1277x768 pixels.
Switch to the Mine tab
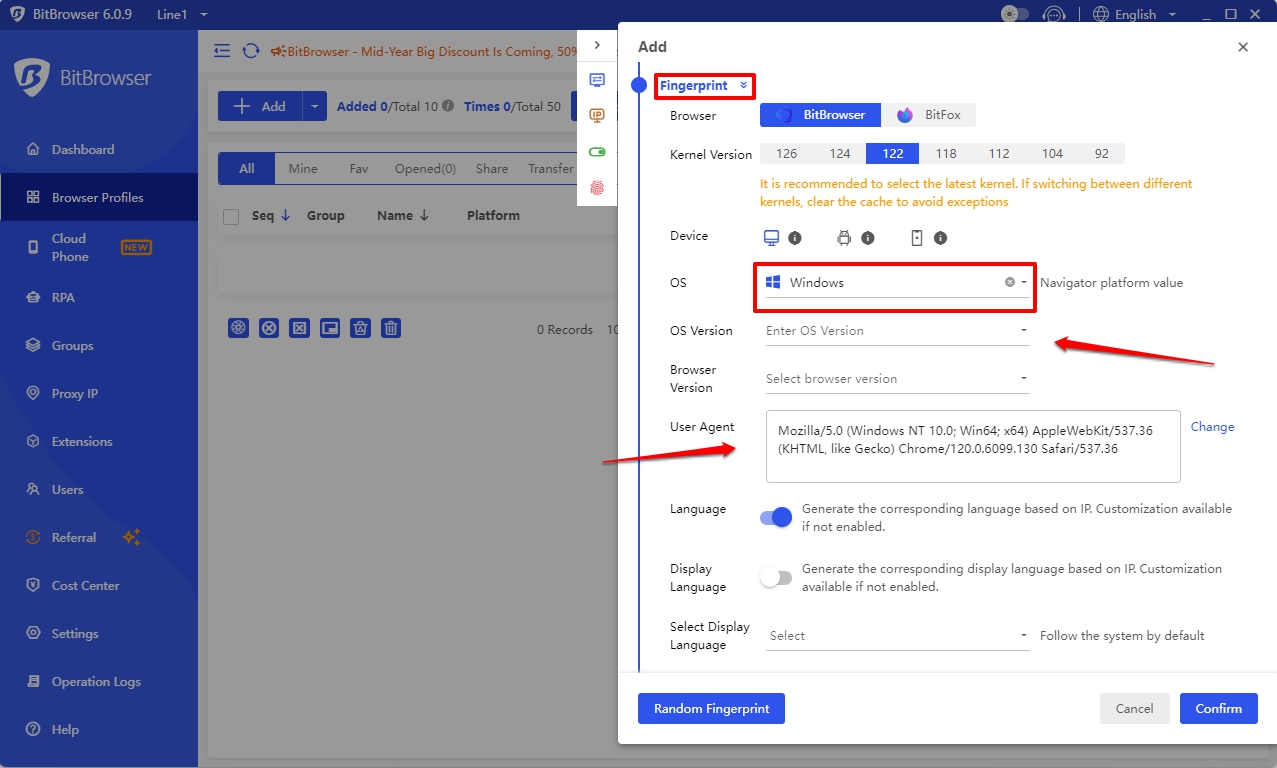pos(303,169)
